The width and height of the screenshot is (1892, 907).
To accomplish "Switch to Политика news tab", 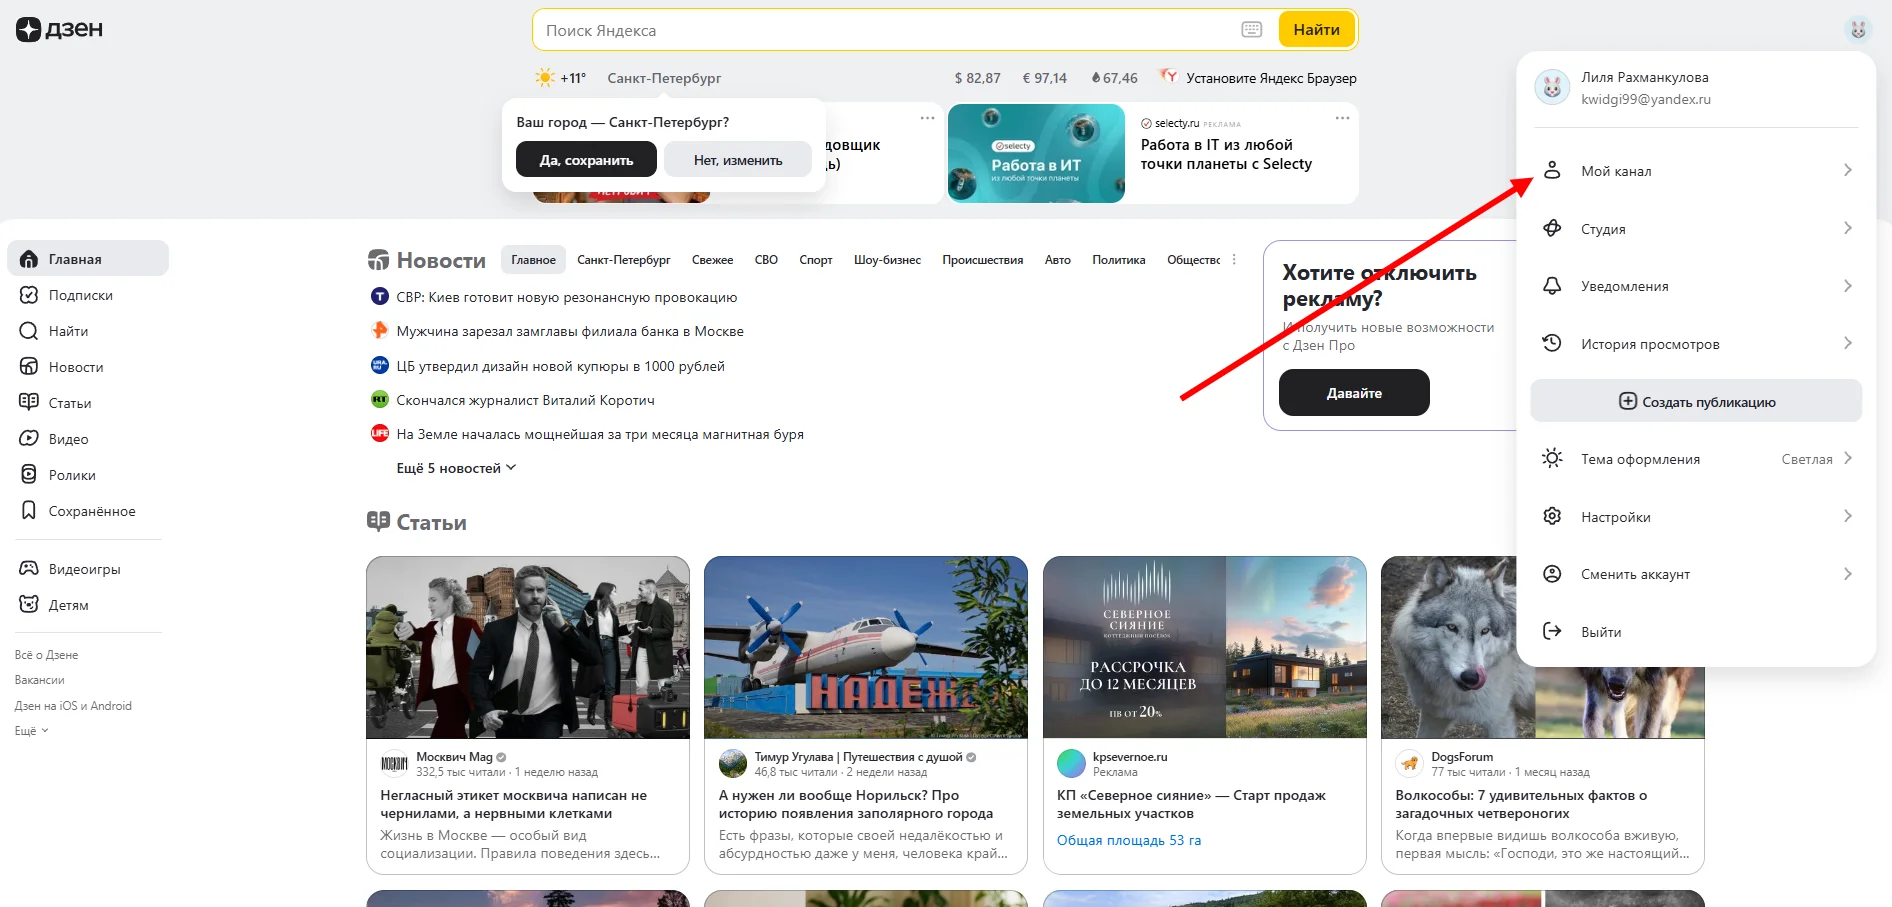I will (x=1119, y=260).
